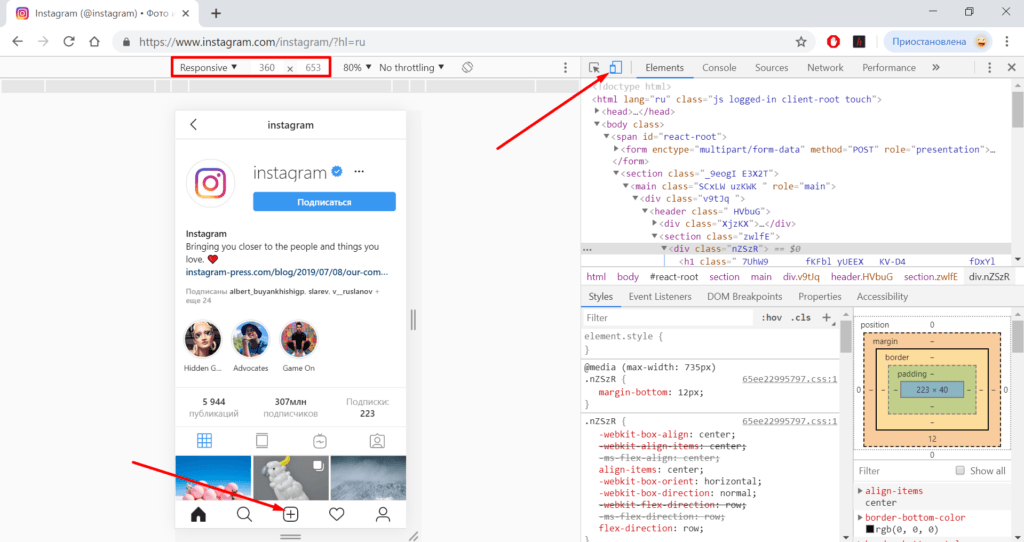Open Instagram search icon
This screenshot has height=542, width=1024.
point(244,515)
